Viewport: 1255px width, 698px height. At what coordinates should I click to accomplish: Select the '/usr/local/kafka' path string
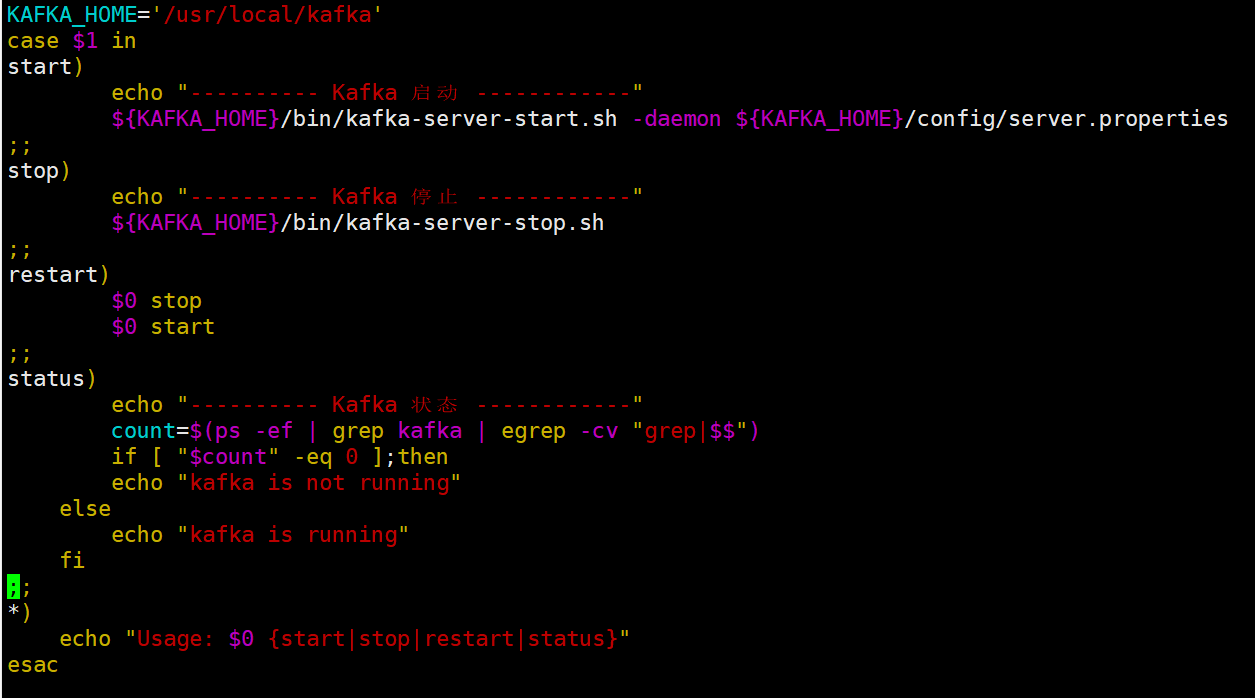pos(267,15)
